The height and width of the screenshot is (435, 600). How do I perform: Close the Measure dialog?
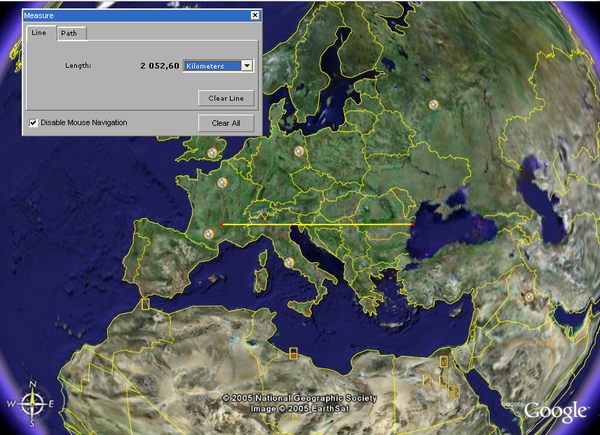tap(255, 15)
